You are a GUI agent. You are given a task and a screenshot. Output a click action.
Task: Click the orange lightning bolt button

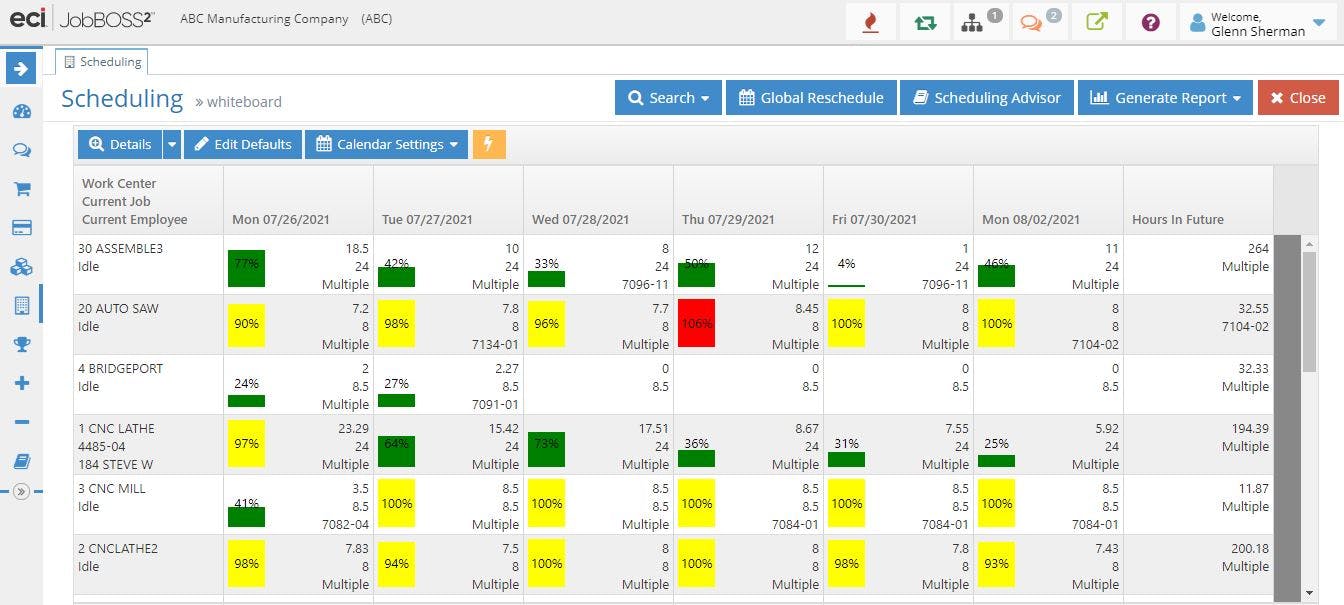489,144
